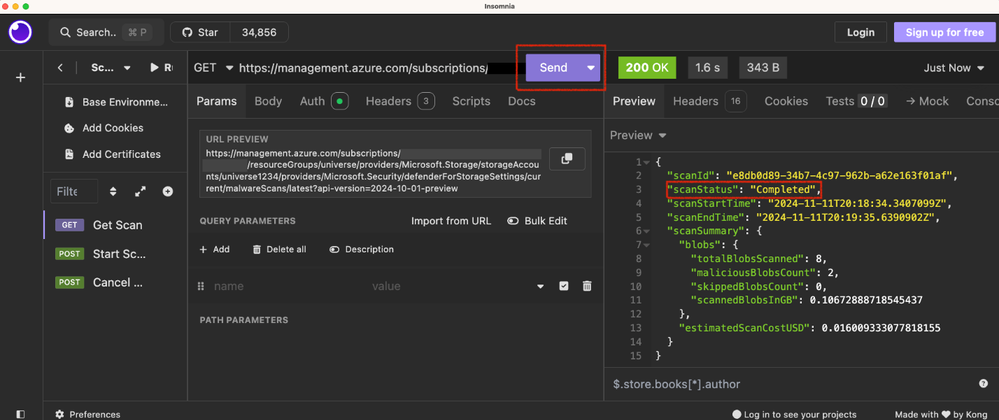Click Add Certificates
Image resolution: width=999 pixels, height=420 pixels.
(x=113, y=154)
